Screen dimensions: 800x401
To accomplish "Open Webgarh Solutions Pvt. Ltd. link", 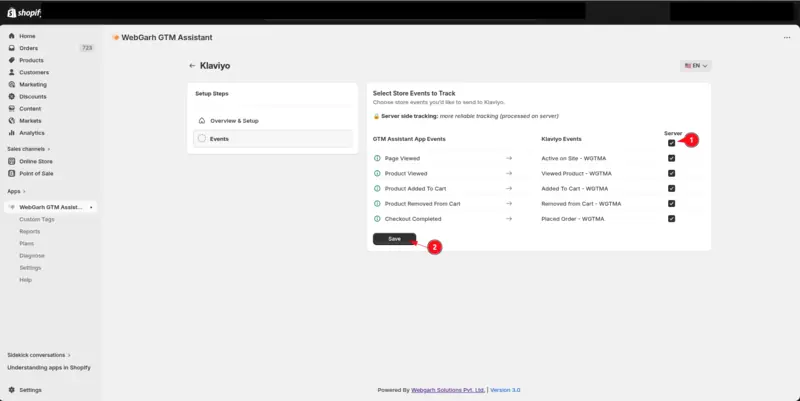I will pyautogui.click(x=447, y=390).
